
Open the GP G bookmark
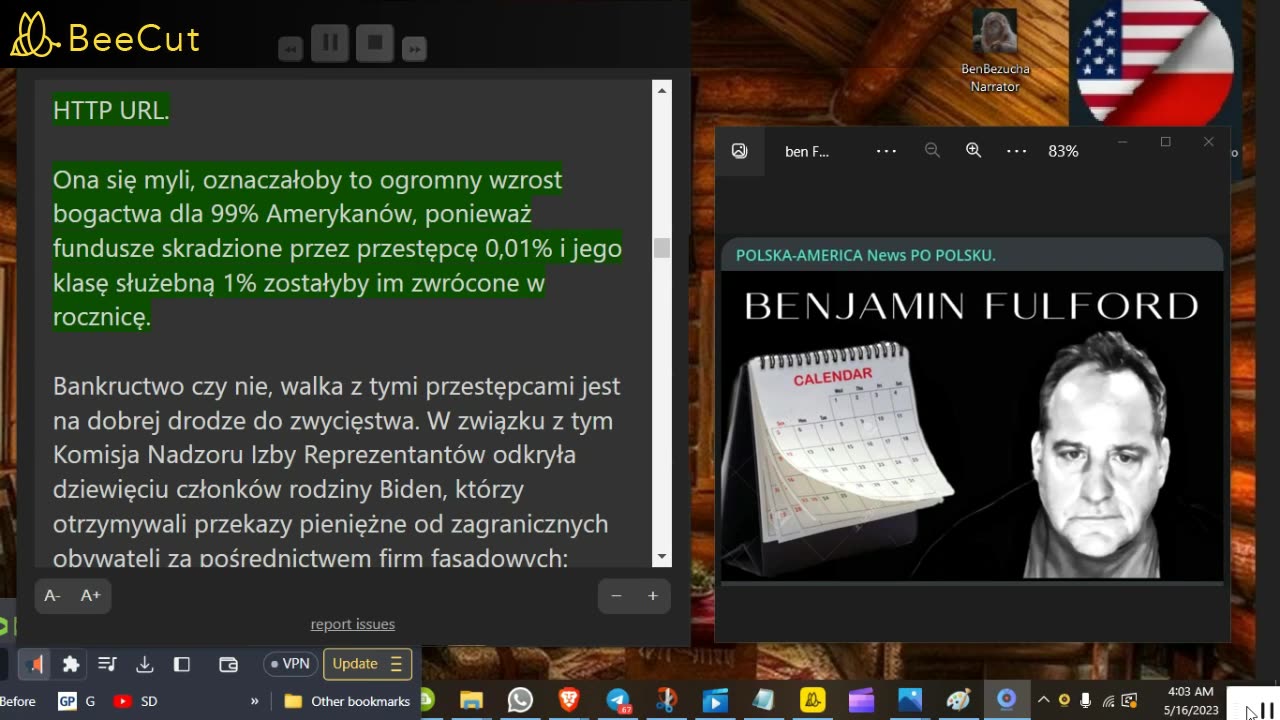click(77, 701)
